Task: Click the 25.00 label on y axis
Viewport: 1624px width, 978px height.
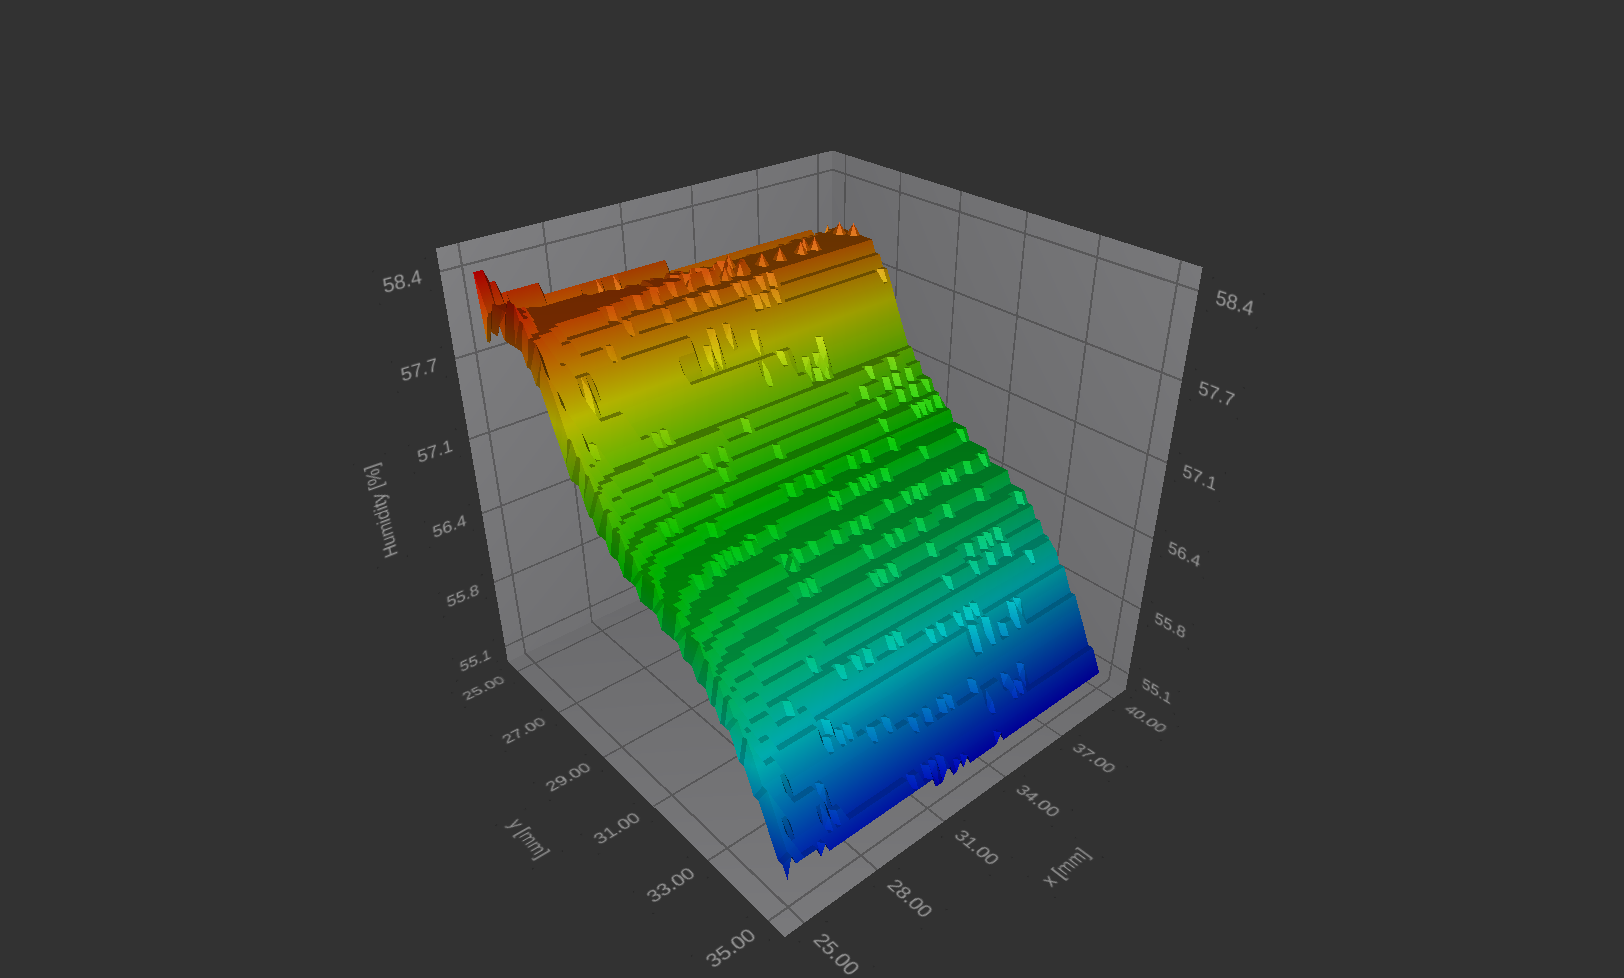Action: pyautogui.click(x=483, y=687)
